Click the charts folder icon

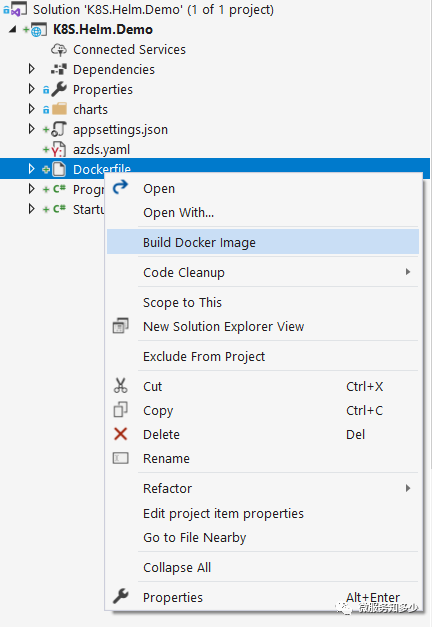(60, 109)
